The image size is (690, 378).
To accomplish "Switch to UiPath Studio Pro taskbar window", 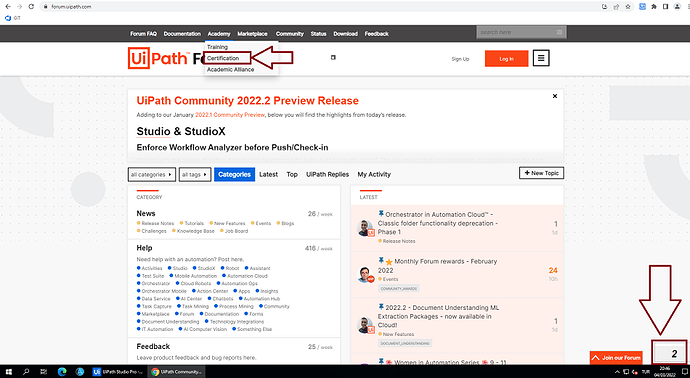I will pos(117,372).
